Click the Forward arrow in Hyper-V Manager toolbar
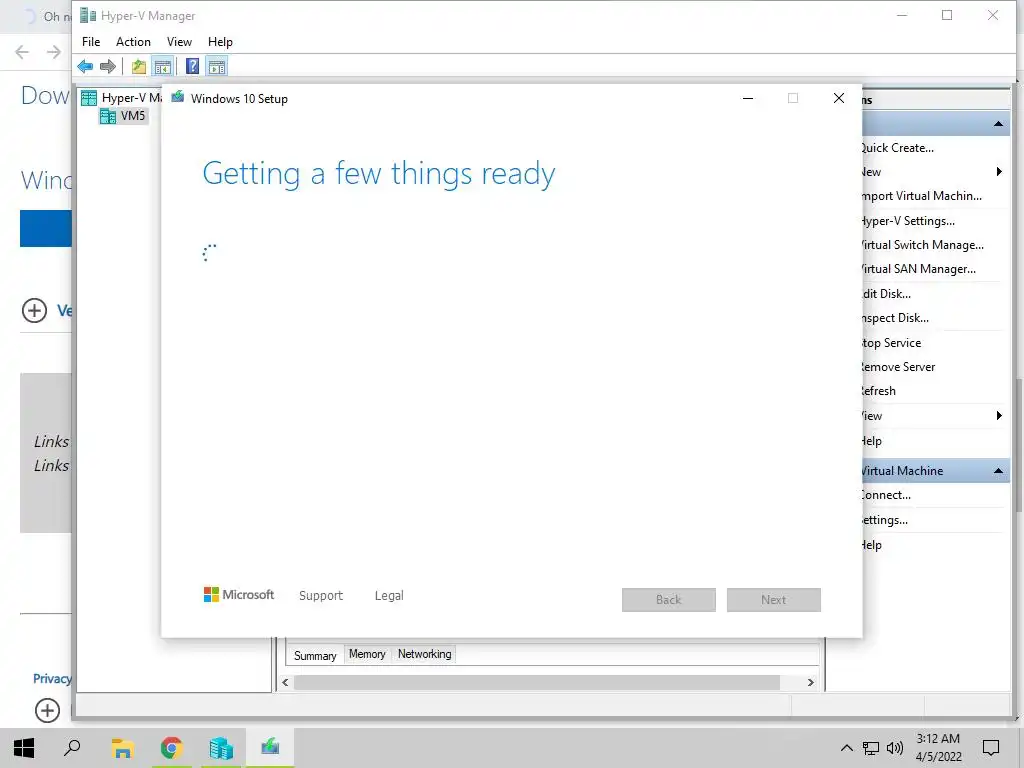 pos(108,66)
